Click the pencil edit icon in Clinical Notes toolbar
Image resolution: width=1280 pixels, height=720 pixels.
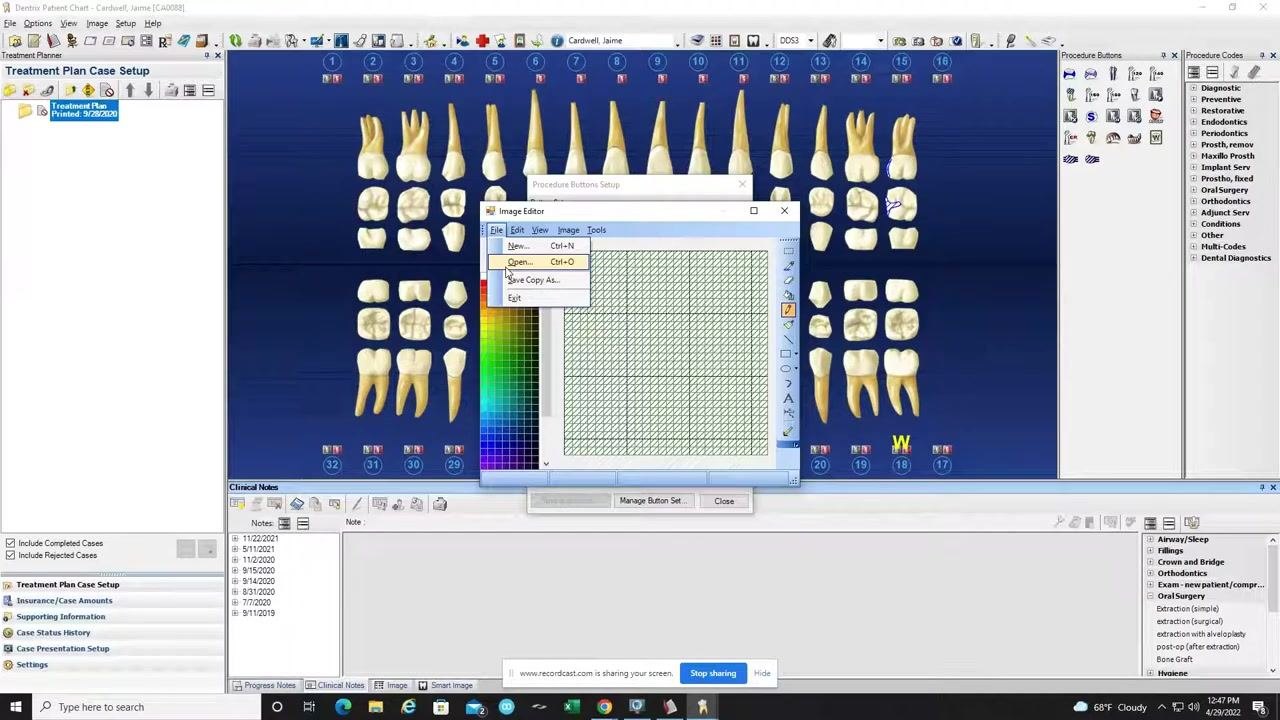click(x=357, y=504)
